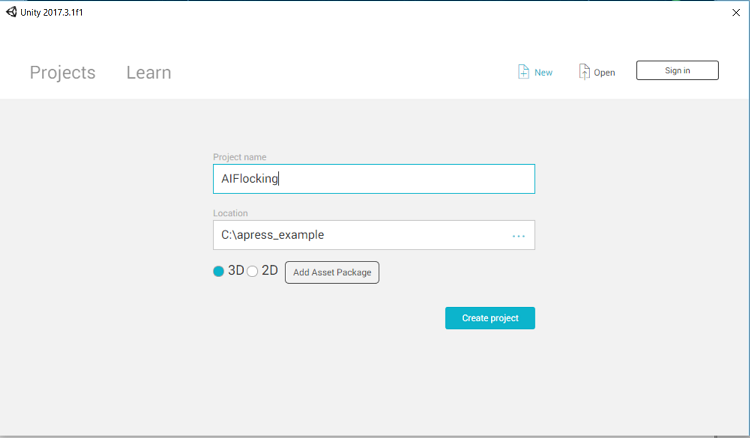Click the Open project file icon
The image size is (750, 438).
pos(584,72)
